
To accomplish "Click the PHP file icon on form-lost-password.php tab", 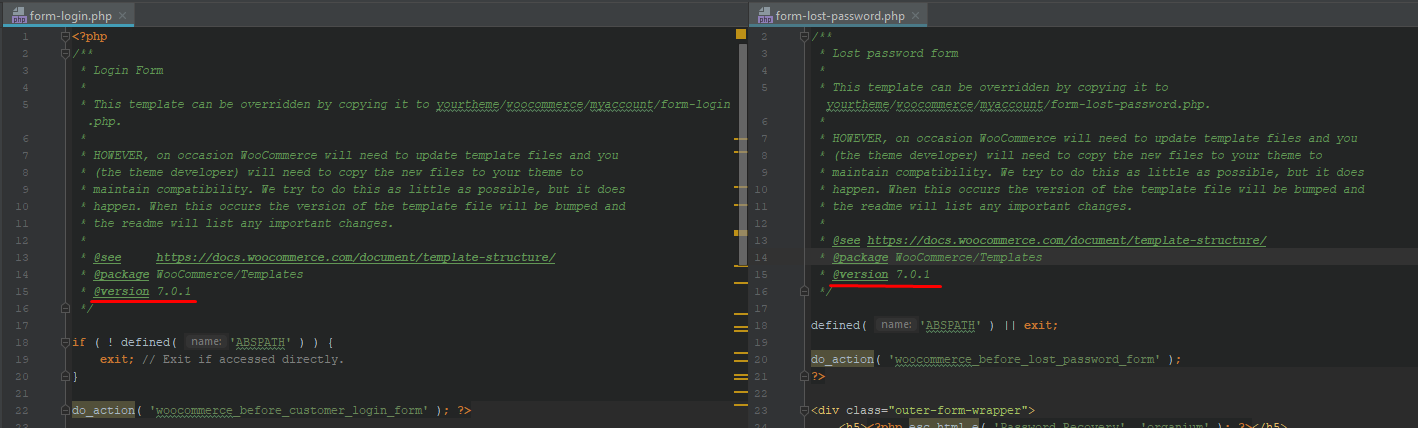I will [765, 15].
